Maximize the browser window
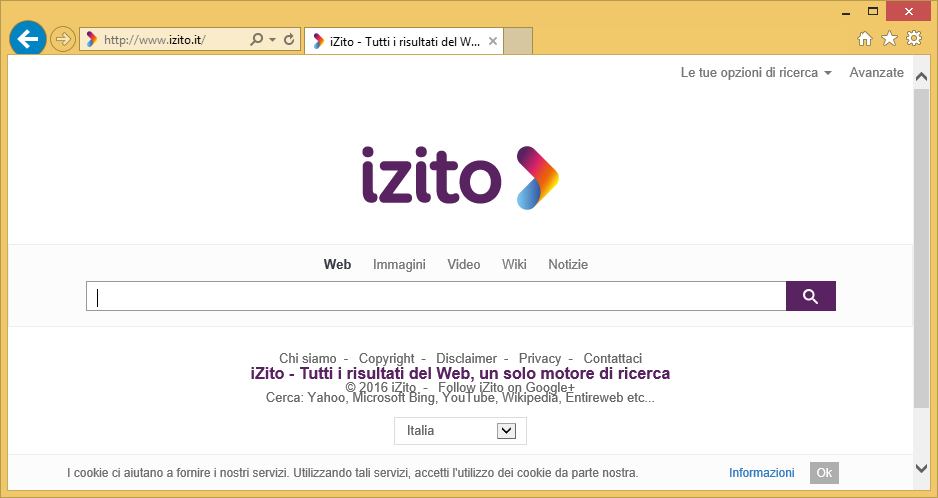Screen dimensions: 938x498 (873, 11)
